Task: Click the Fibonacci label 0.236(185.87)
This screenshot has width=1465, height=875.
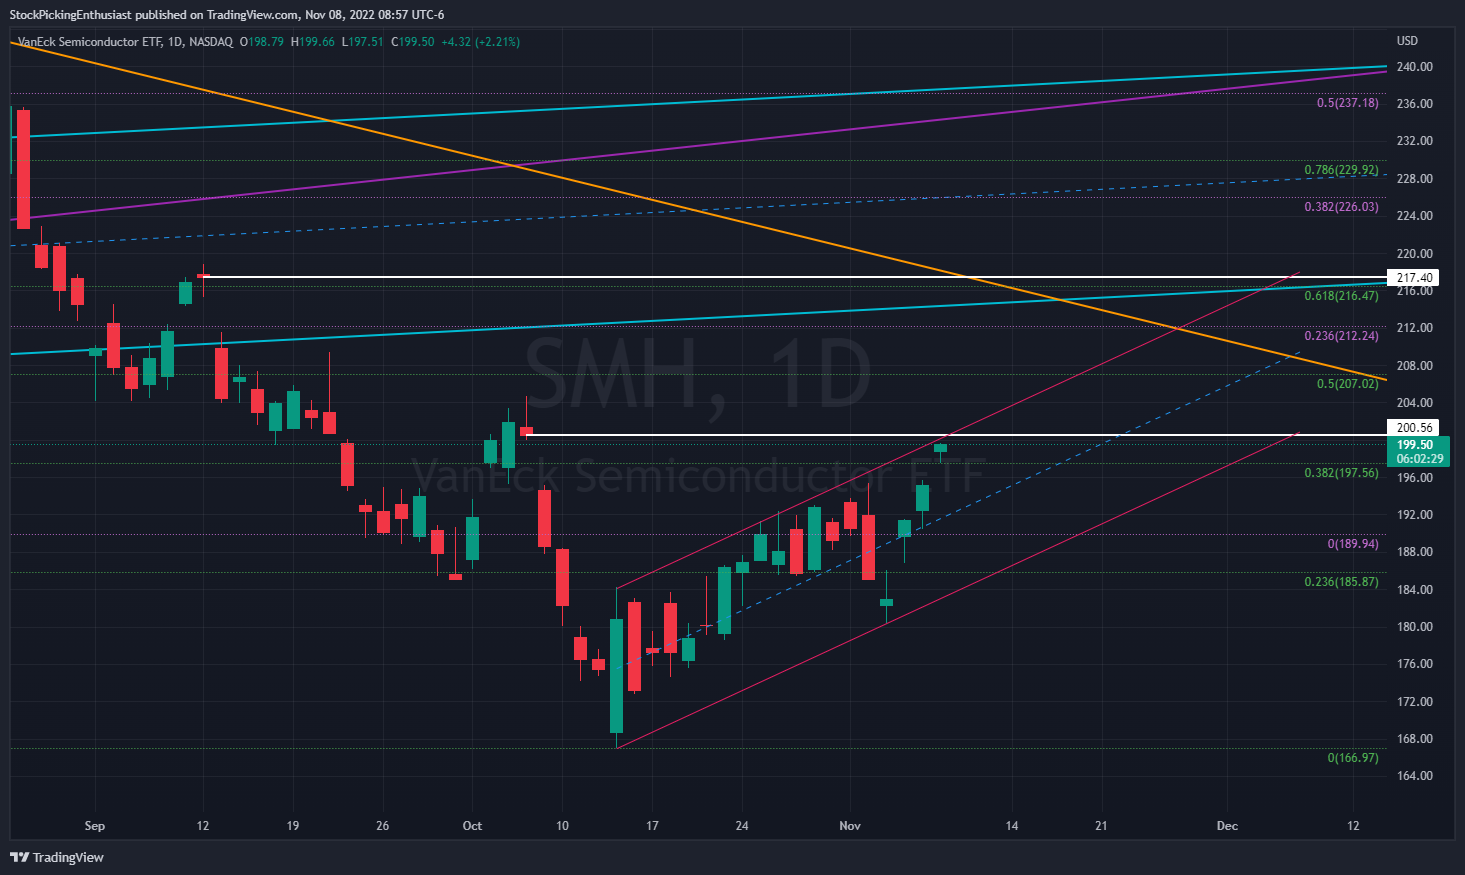Action: pos(1341,582)
